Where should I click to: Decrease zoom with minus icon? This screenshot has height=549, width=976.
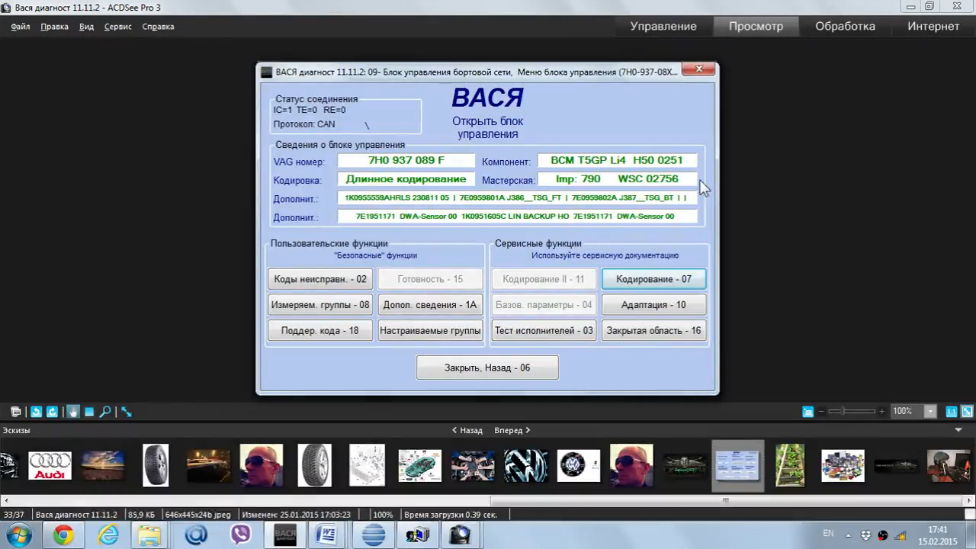pyautogui.click(x=821, y=411)
